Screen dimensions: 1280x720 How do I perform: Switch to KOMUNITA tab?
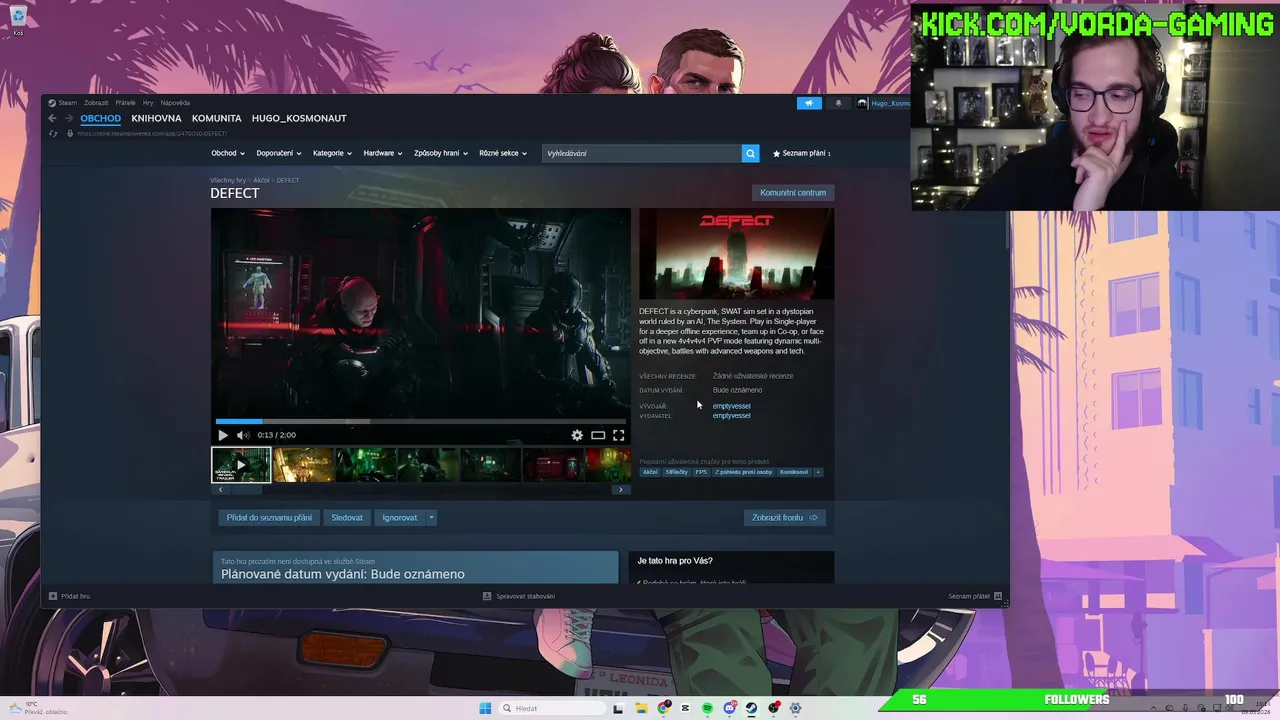216,118
